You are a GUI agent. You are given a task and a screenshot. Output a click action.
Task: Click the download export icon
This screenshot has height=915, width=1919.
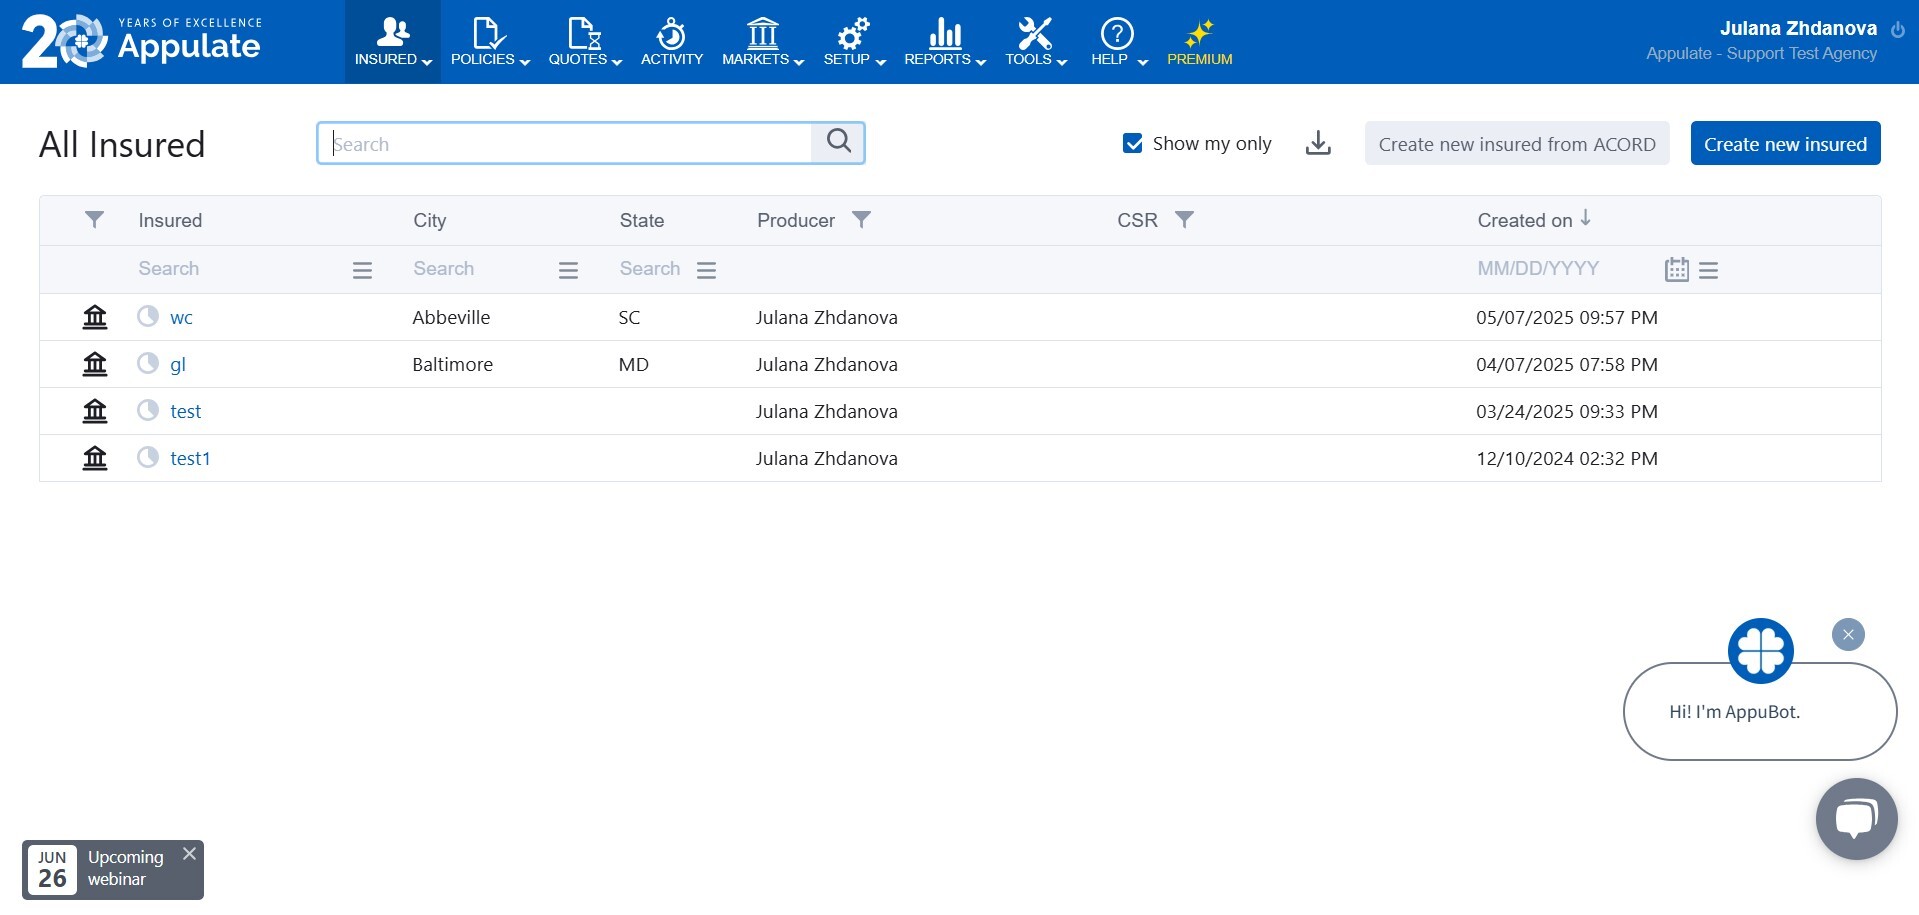pyautogui.click(x=1318, y=144)
